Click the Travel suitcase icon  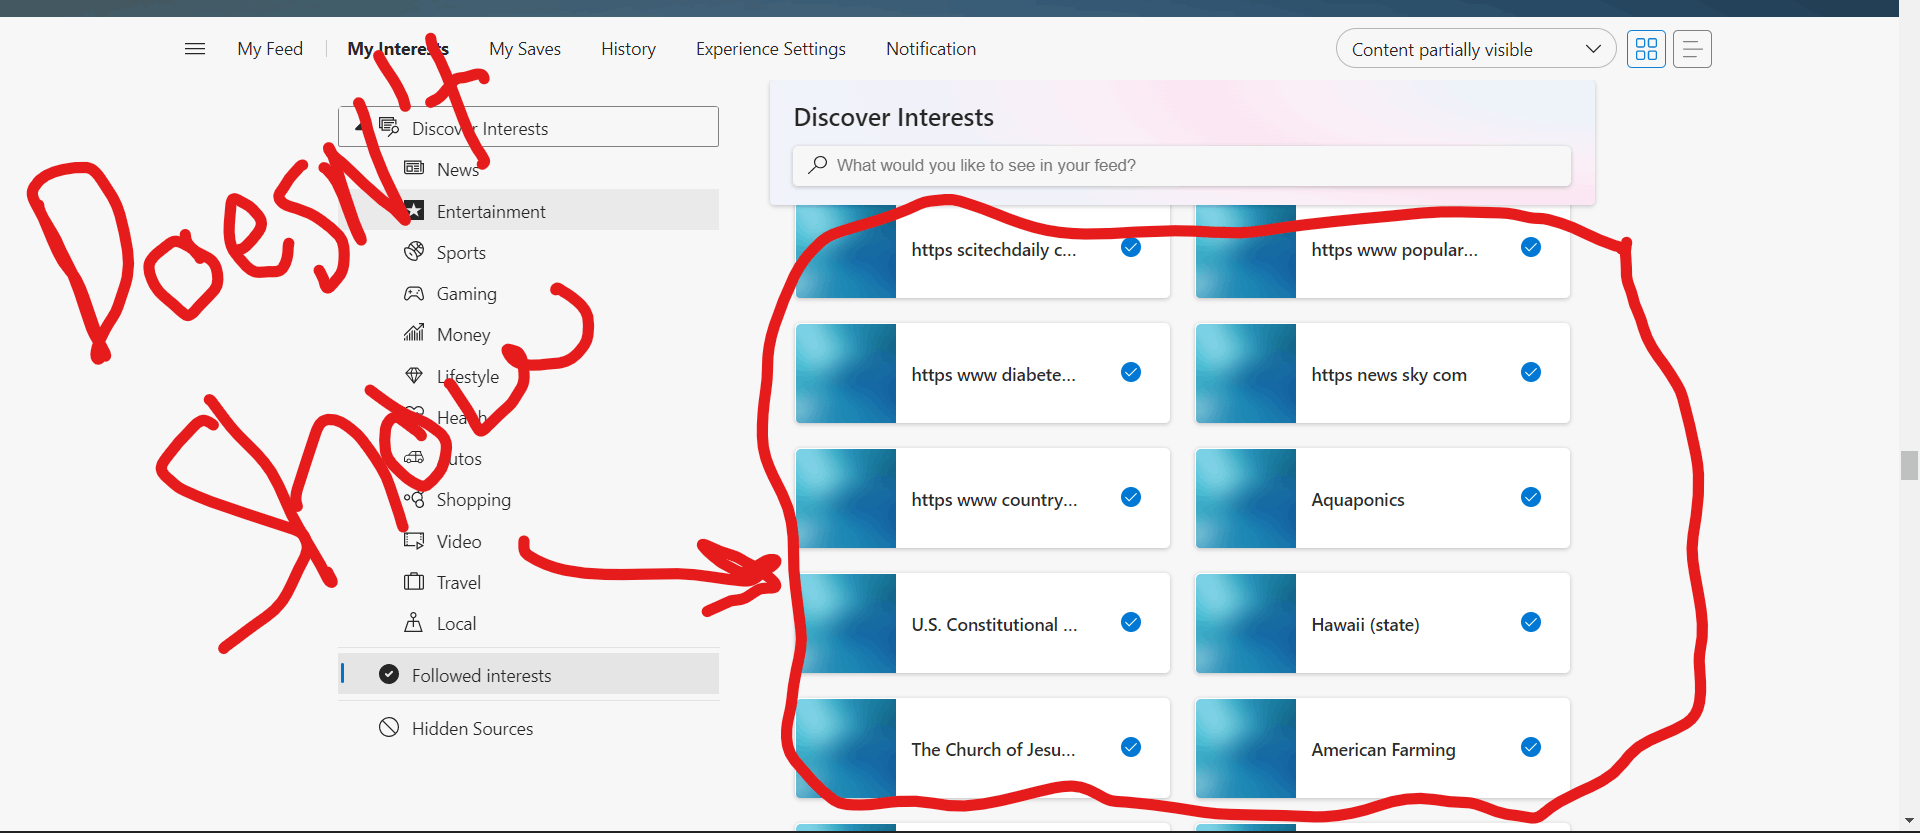(x=414, y=581)
